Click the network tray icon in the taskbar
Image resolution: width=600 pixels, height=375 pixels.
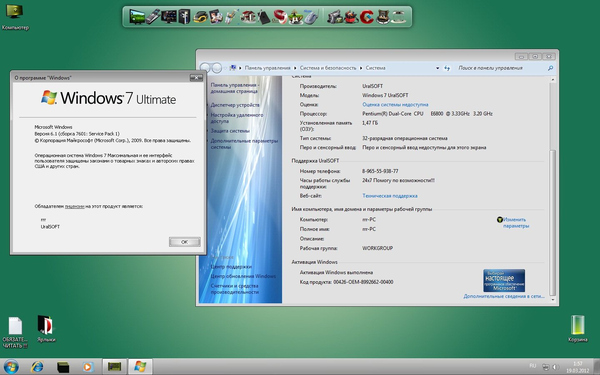(x=546, y=367)
